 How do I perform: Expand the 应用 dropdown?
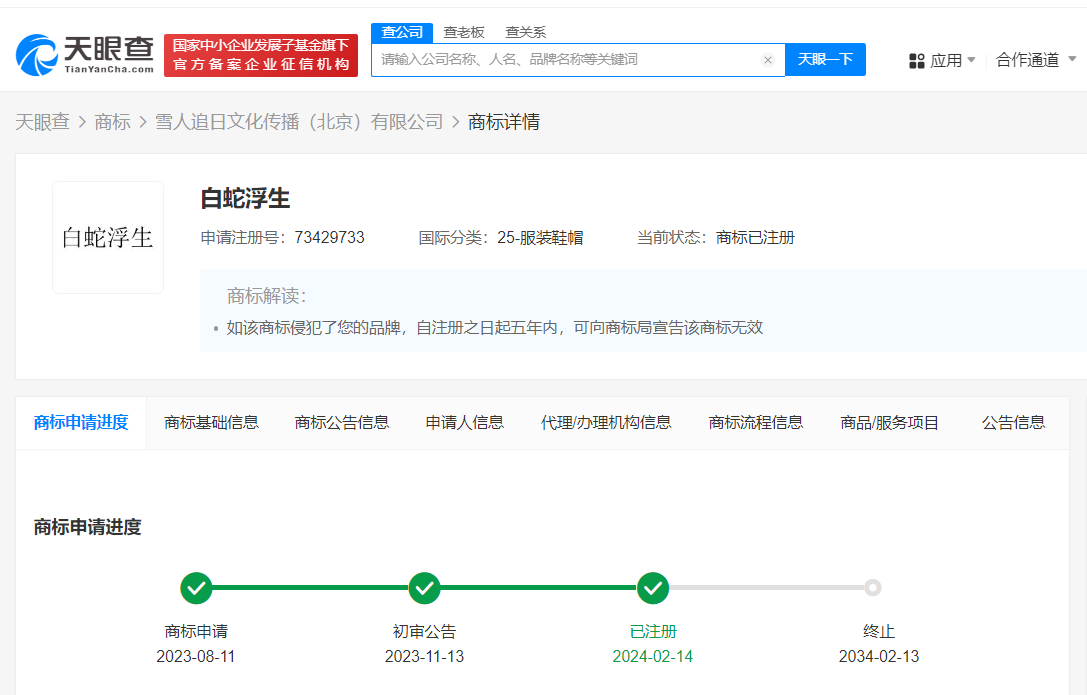(964, 60)
